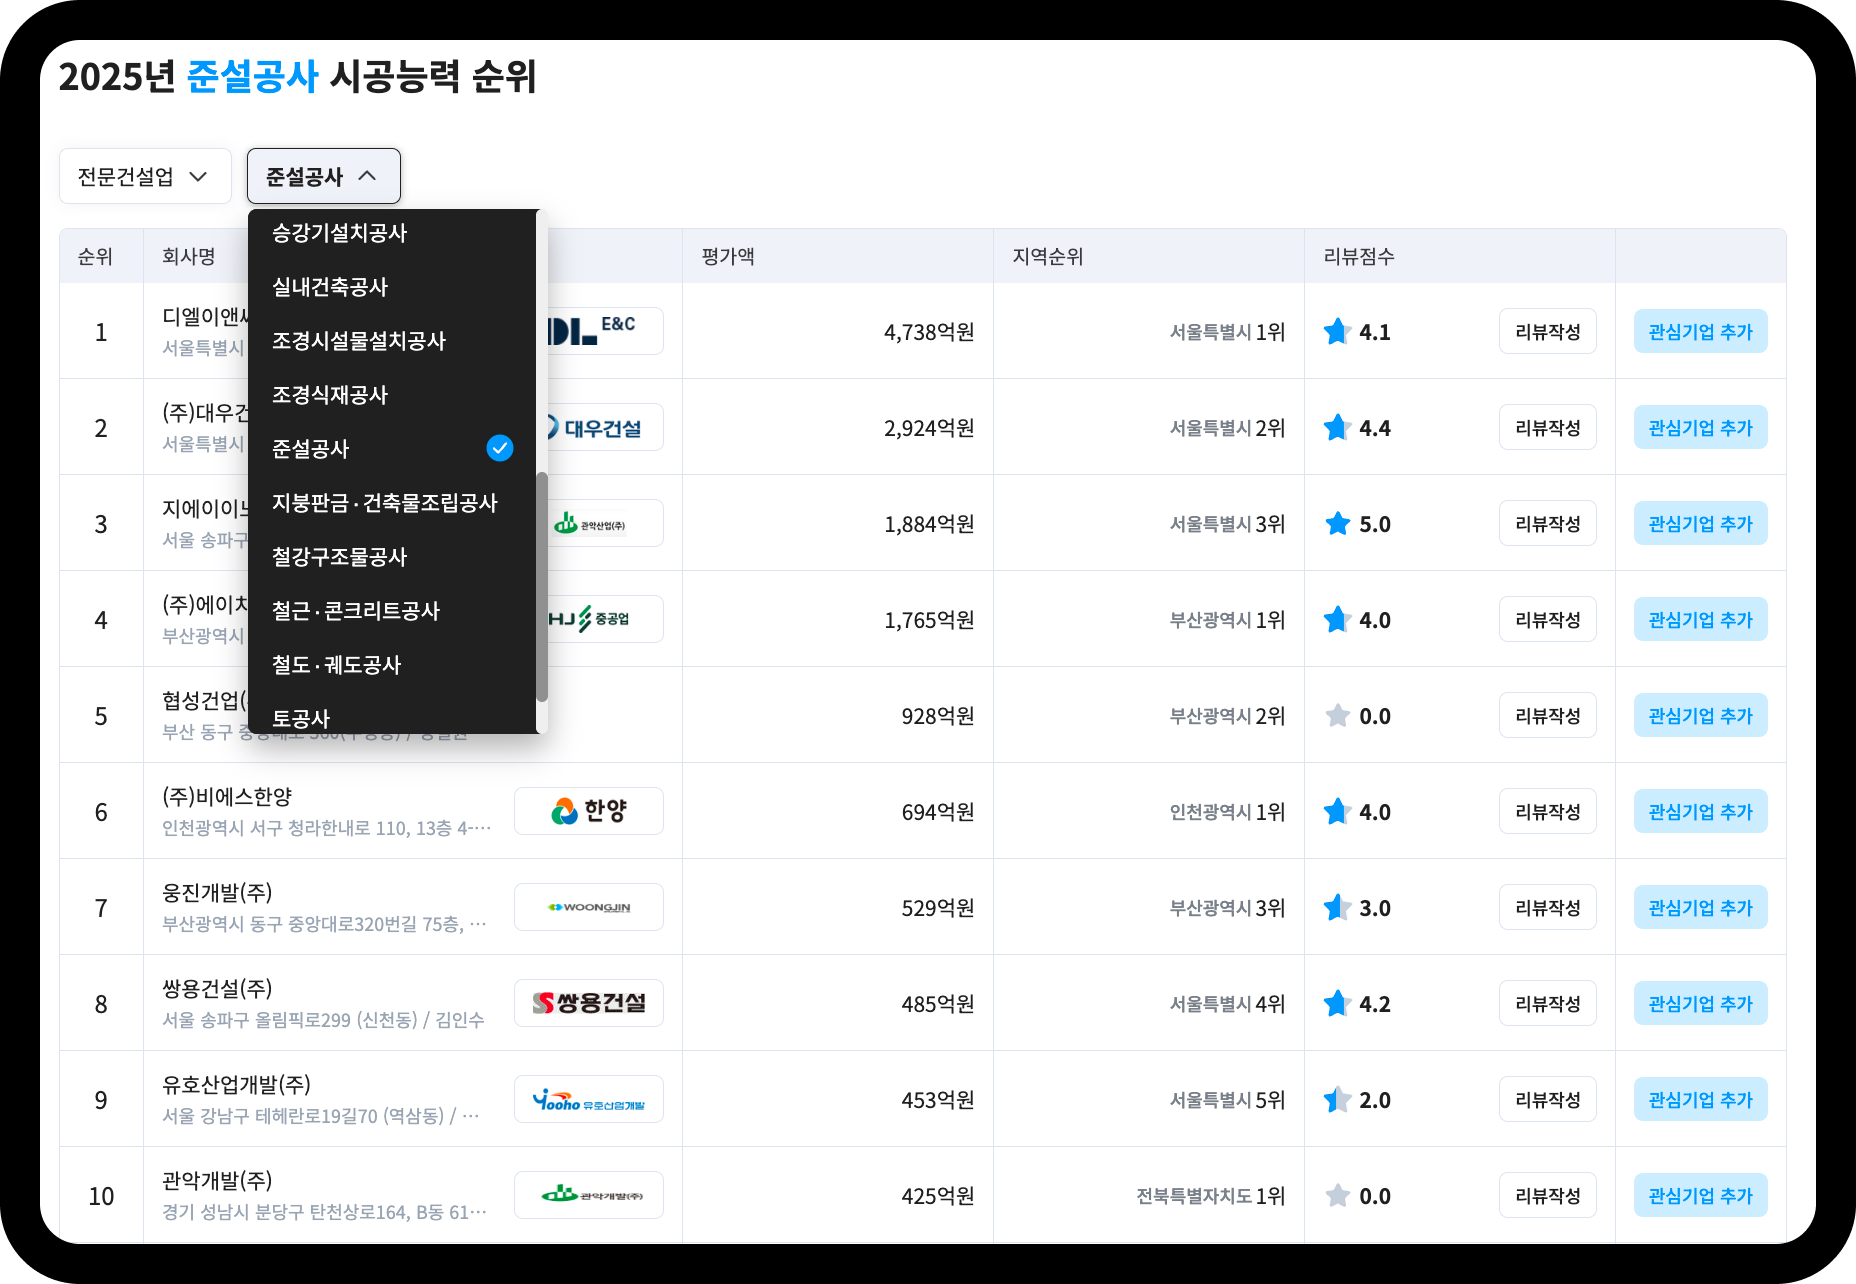Choose 지붕판금·건축물조립공사 option
The width and height of the screenshot is (1856, 1284).
tap(392, 503)
